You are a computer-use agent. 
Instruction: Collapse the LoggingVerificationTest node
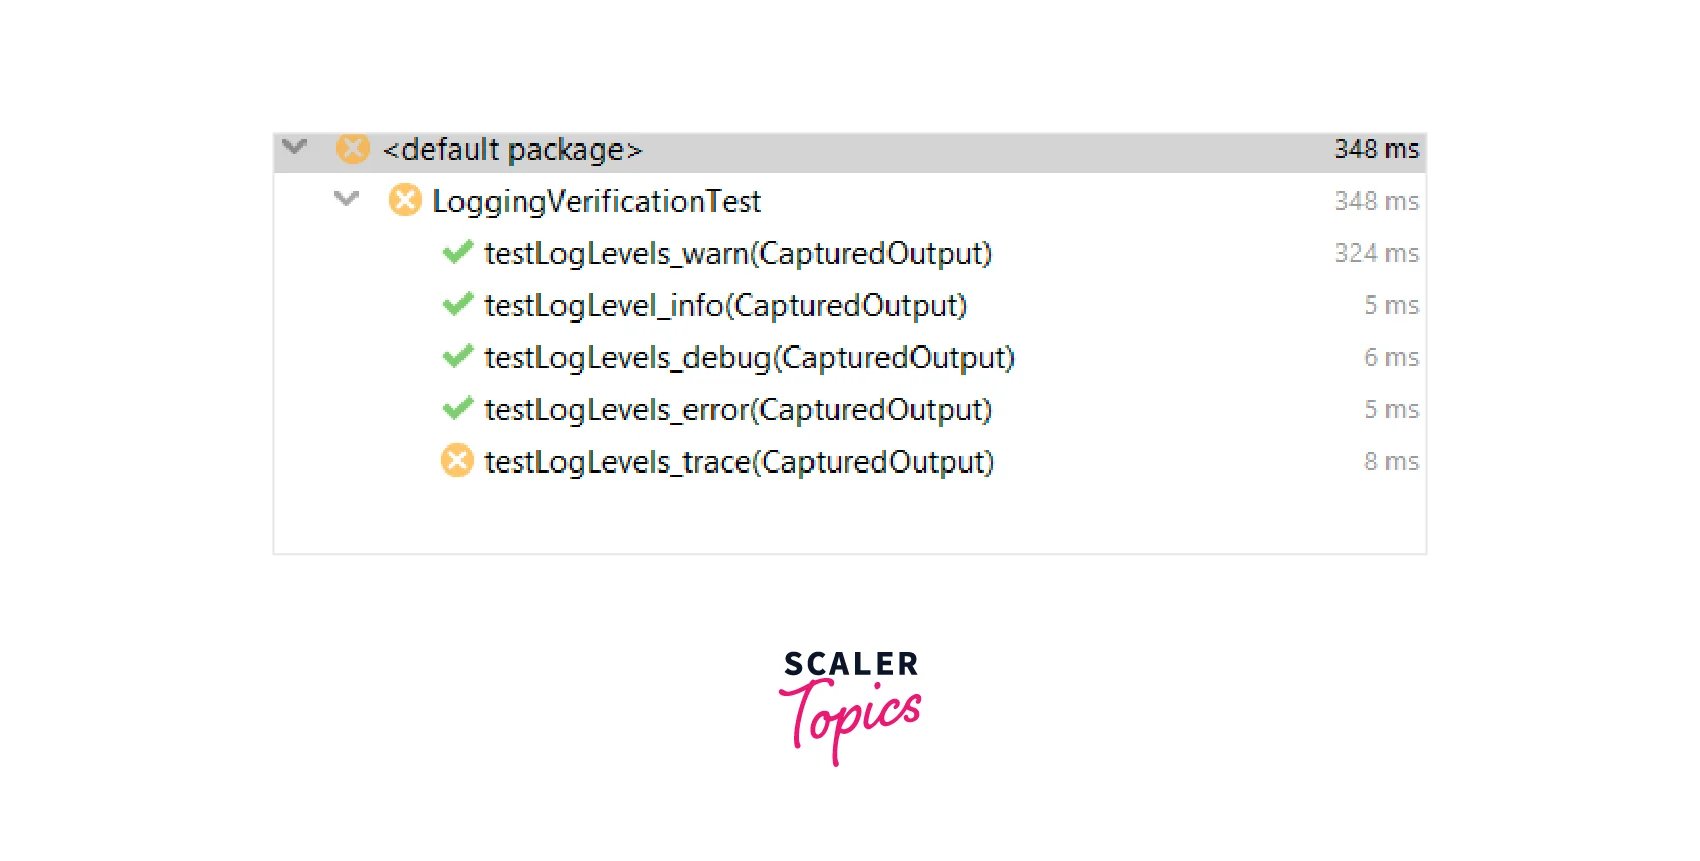click(346, 199)
